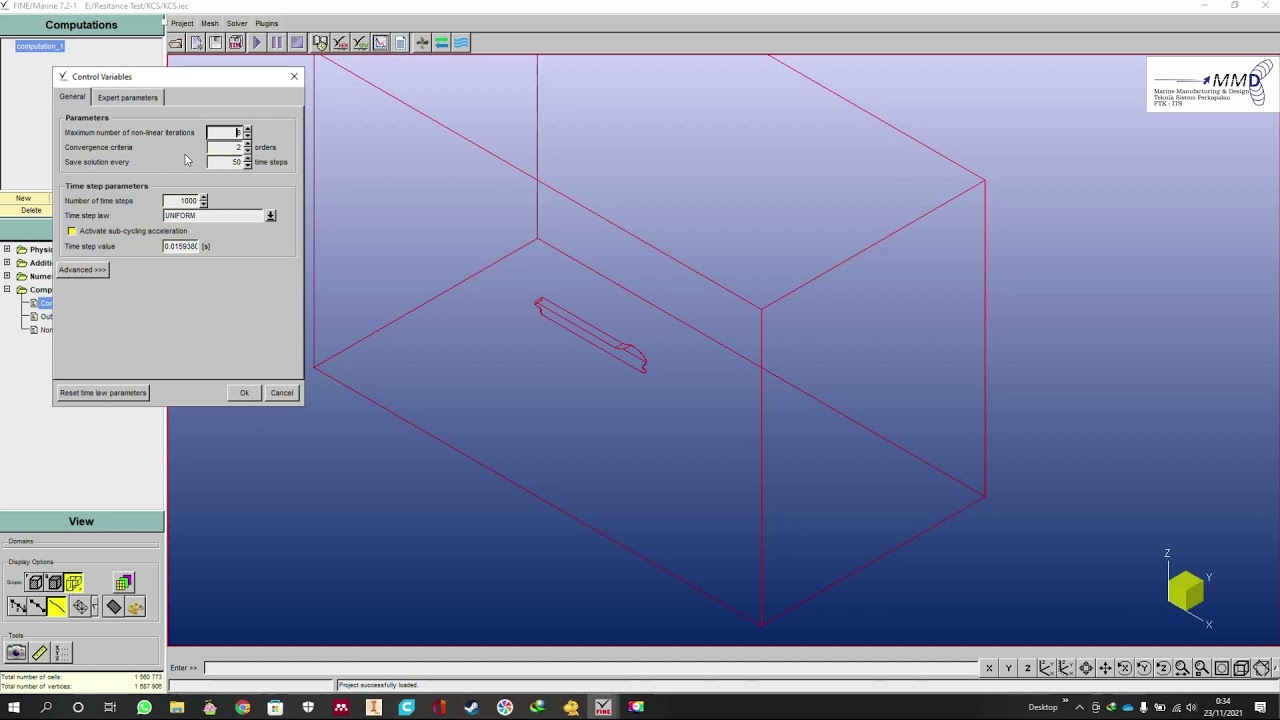Adjust Number of time steps spinner
This screenshot has width=1280, height=720.
point(203,200)
